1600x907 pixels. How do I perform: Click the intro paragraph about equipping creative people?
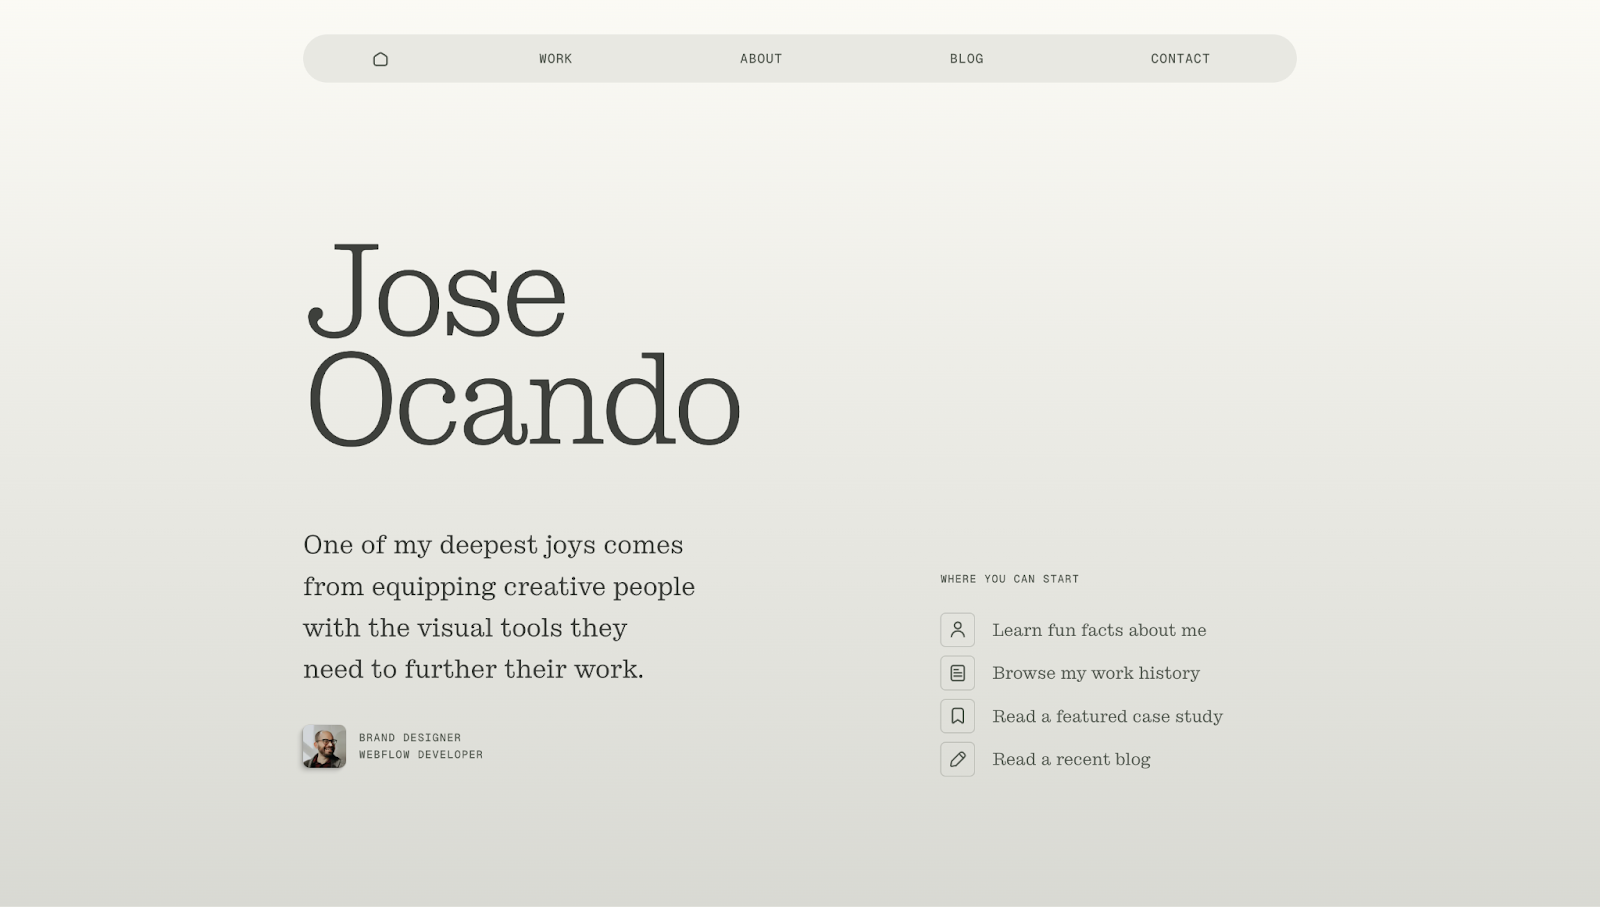point(498,606)
